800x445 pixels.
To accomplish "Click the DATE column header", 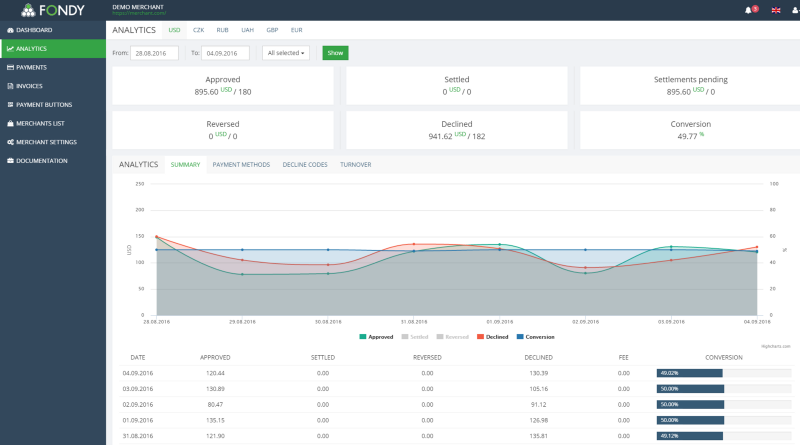I will click(138, 358).
